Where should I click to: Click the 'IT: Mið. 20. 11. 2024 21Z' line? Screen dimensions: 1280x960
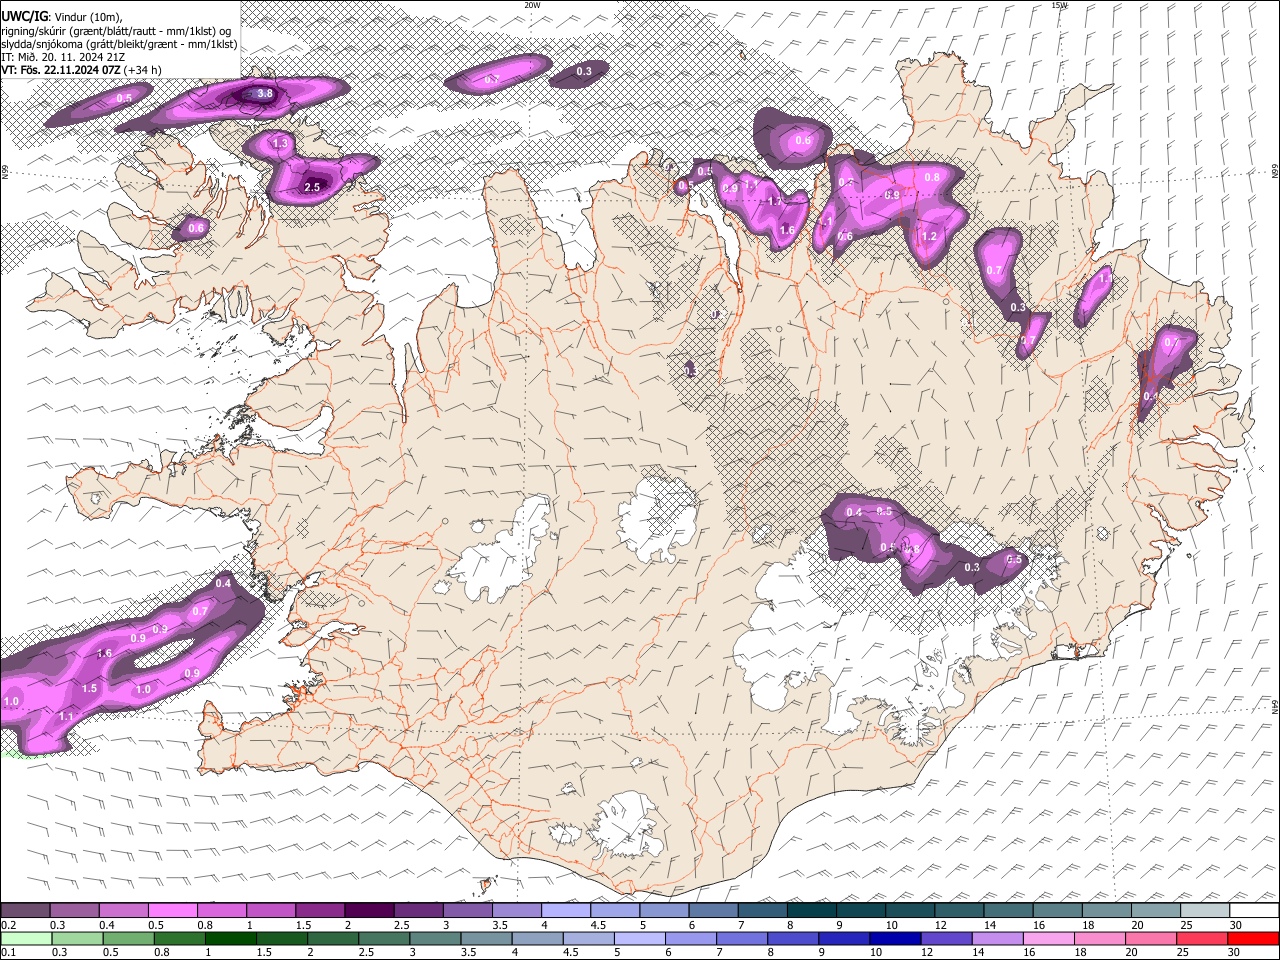(x=63, y=57)
